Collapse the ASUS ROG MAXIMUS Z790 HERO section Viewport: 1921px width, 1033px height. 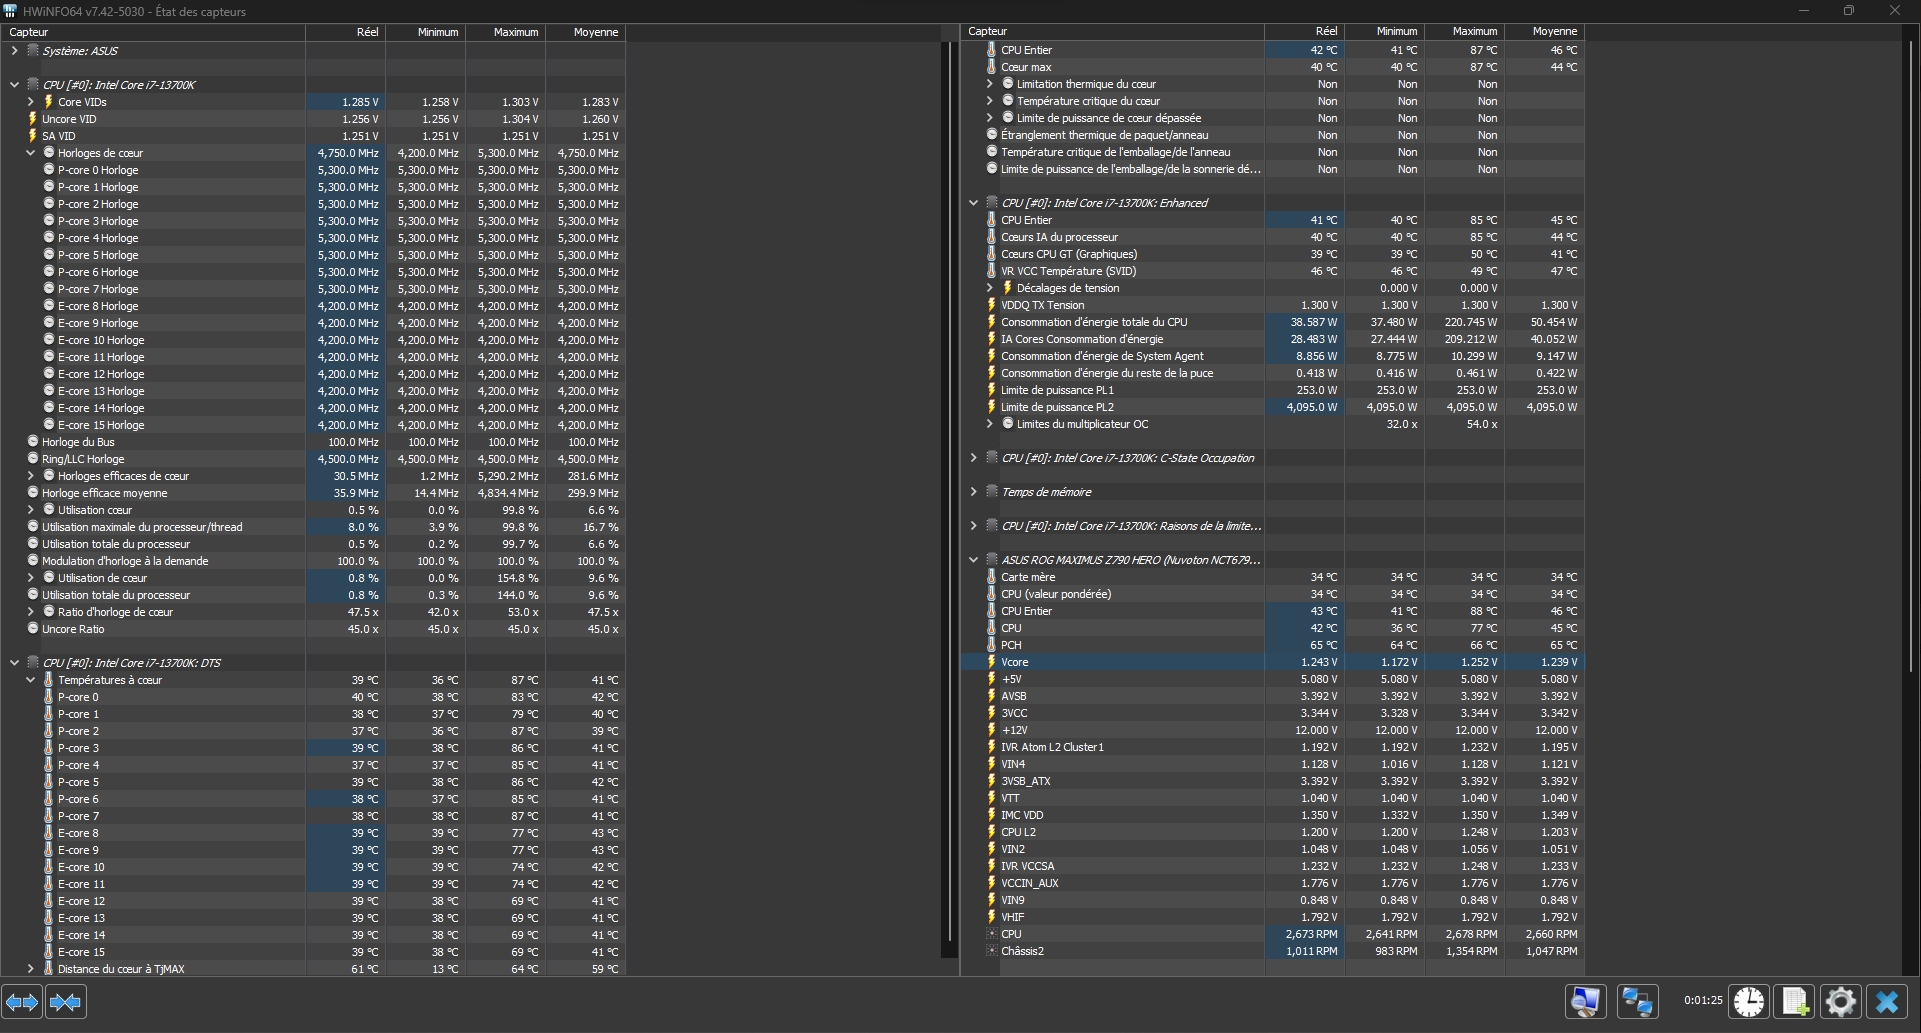click(x=973, y=560)
